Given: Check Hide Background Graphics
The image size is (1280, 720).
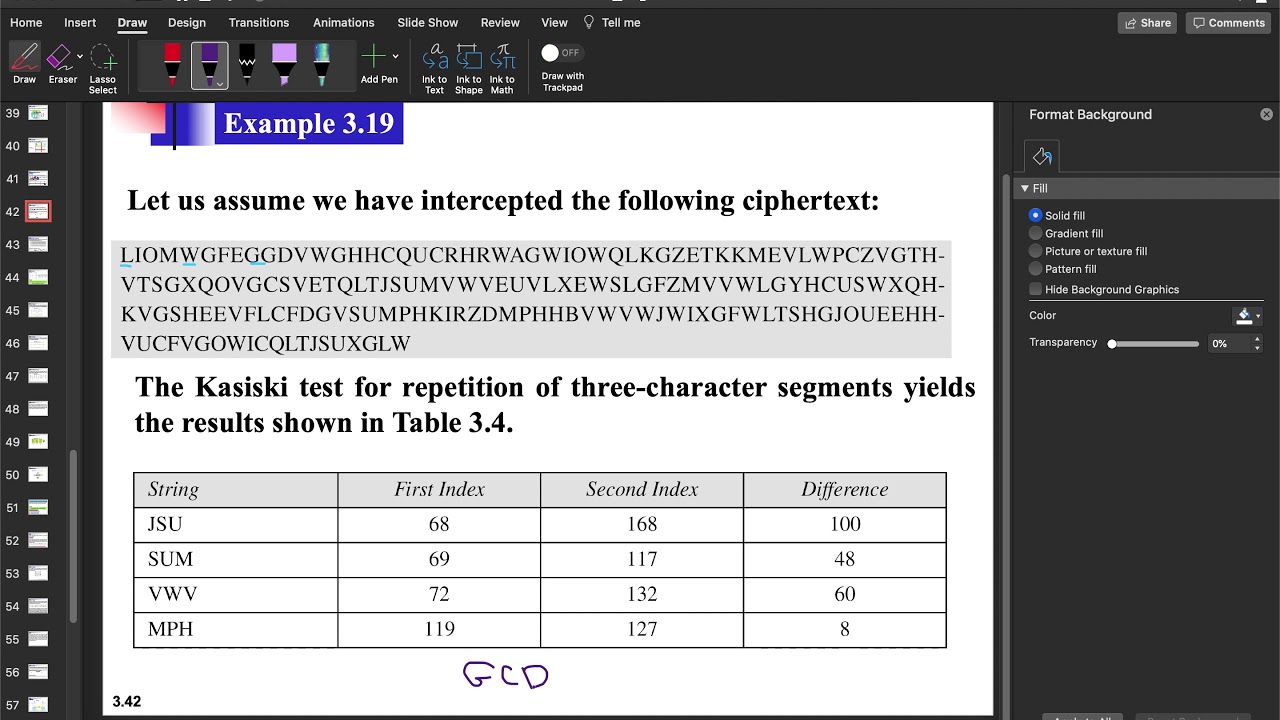Looking at the screenshot, I should click(x=1035, y=289).
